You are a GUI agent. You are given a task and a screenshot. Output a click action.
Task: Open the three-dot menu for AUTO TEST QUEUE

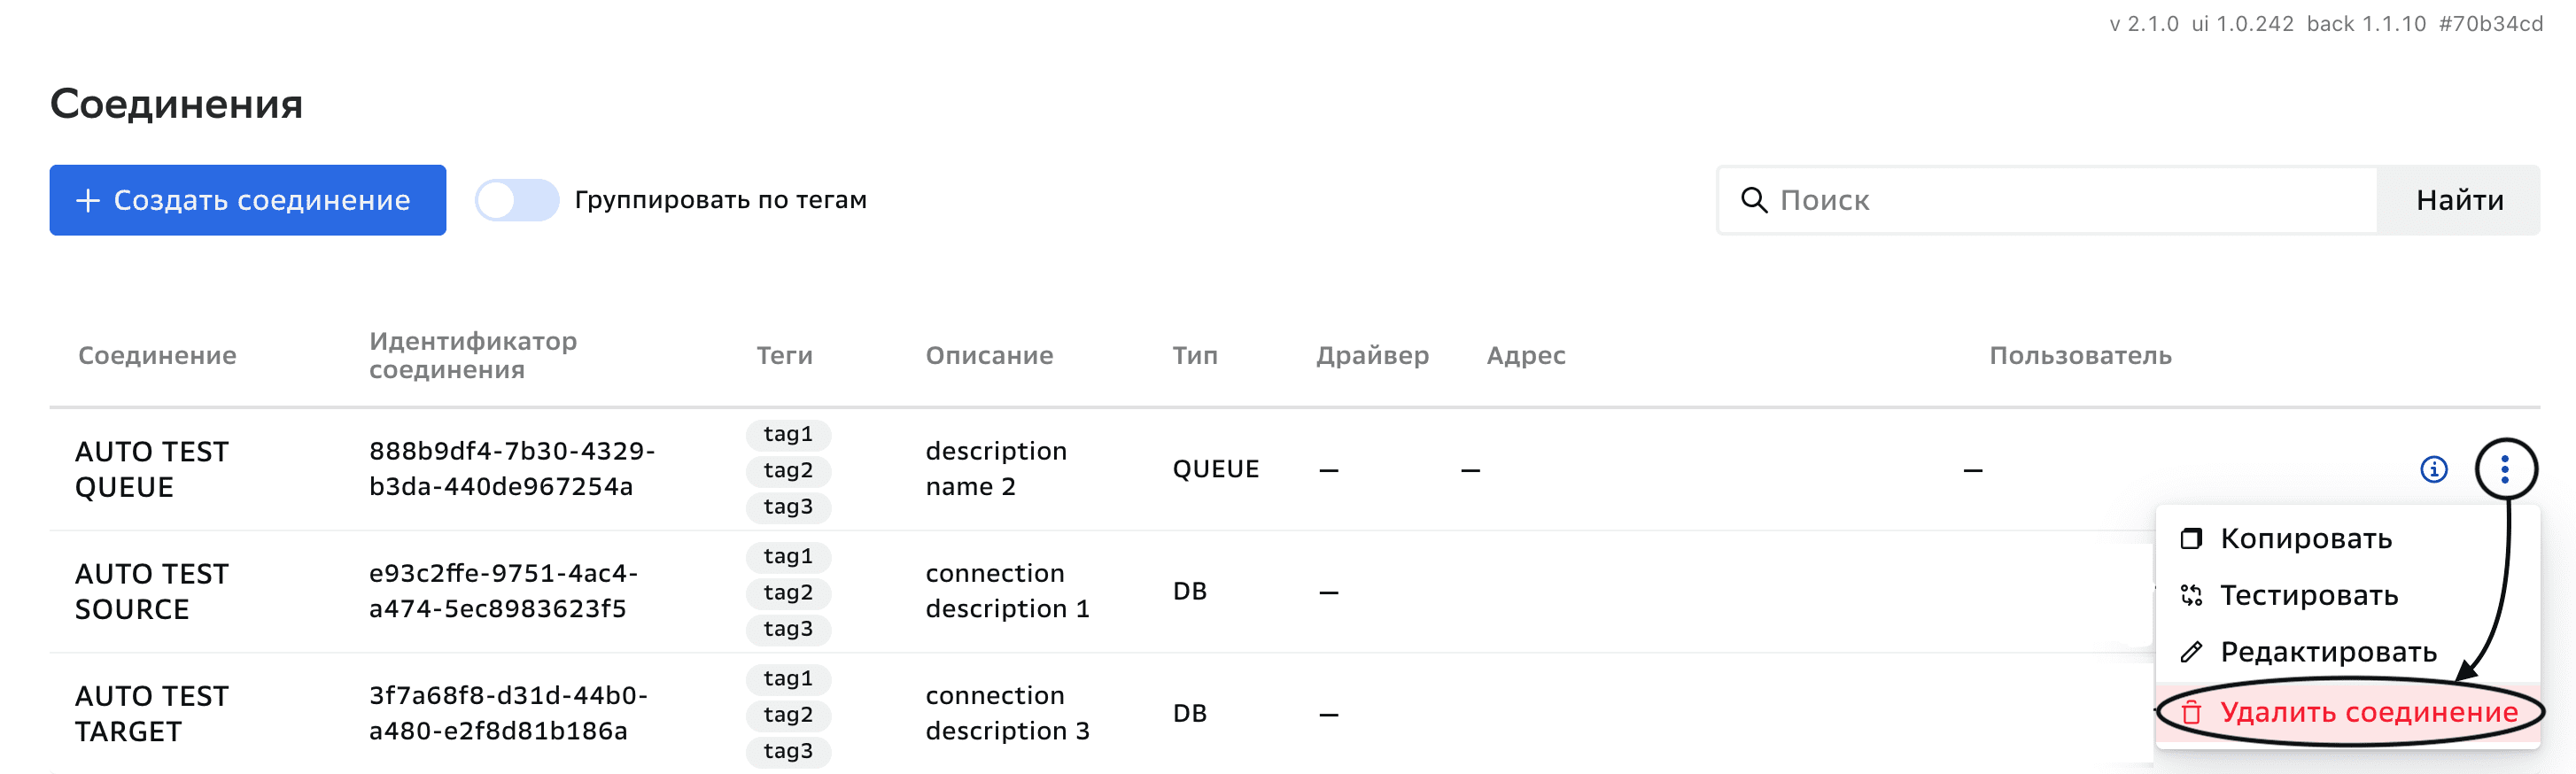click(2504, 469)
